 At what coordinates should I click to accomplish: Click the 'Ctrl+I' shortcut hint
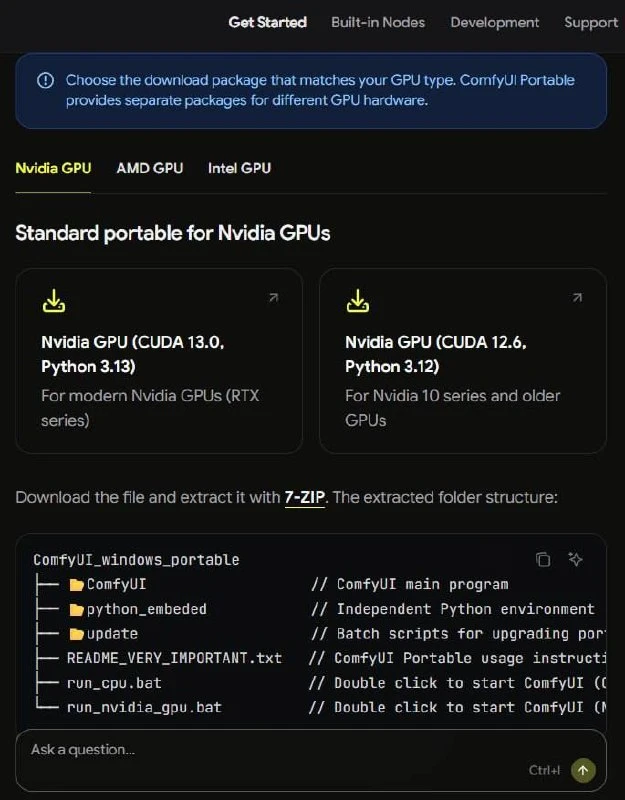click(x=544, y=770)
